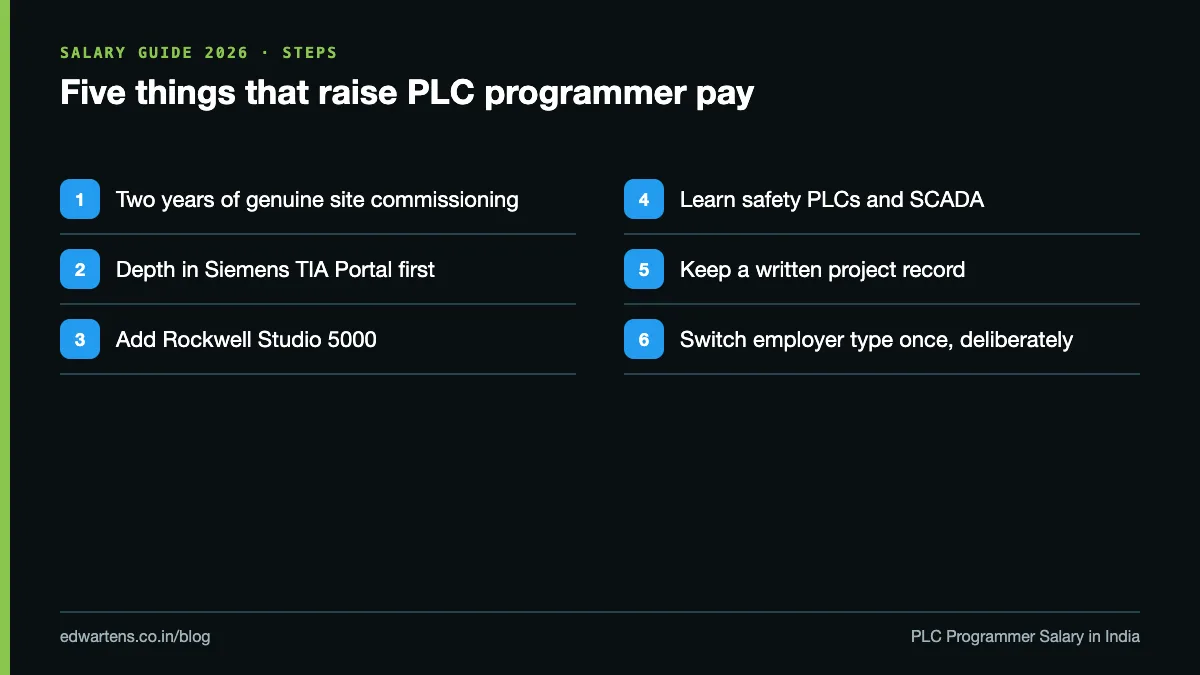
Task: Click the number 5 step badge
Action: point(644,269)
